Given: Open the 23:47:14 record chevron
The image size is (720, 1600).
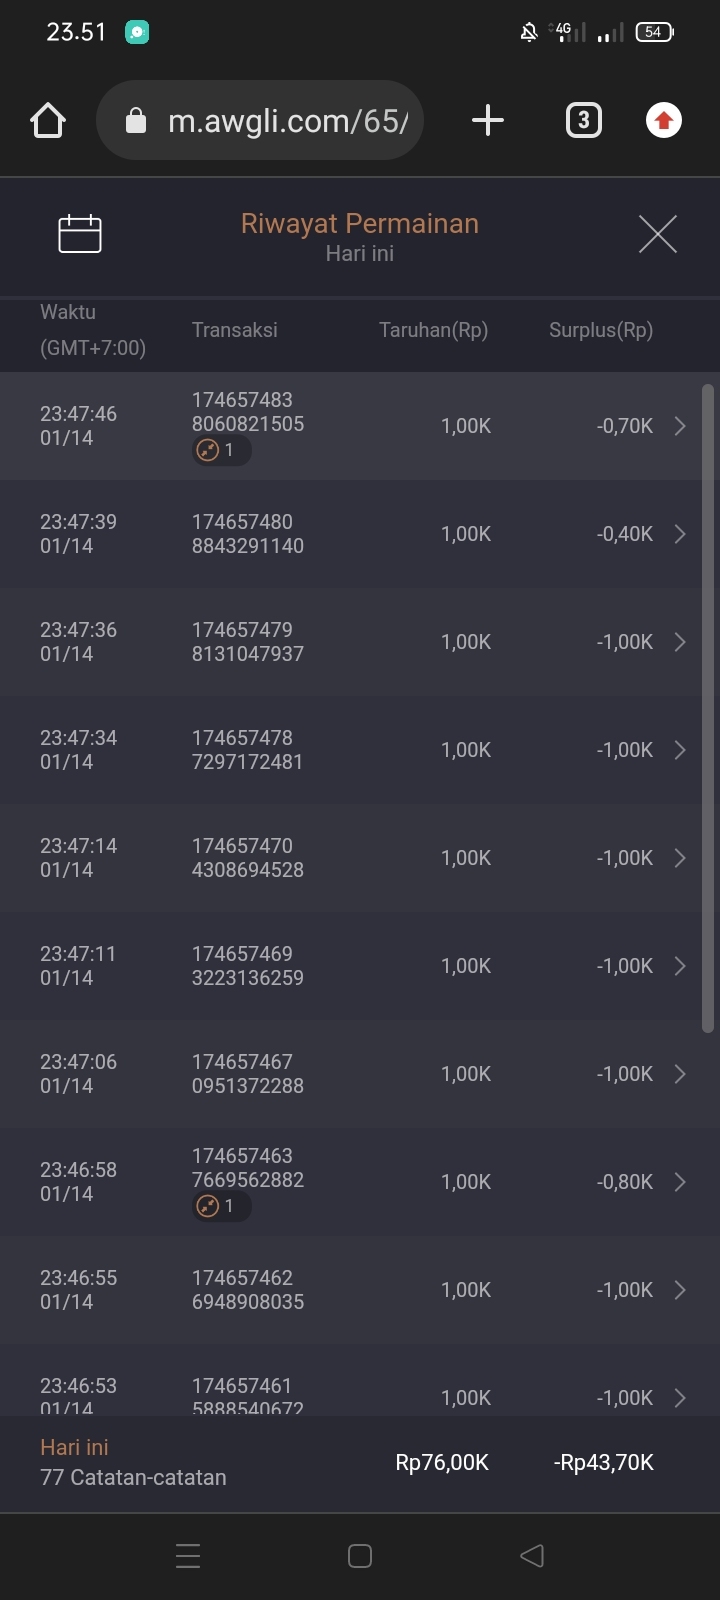Looking at the screenshot, I should pos(680,858).
